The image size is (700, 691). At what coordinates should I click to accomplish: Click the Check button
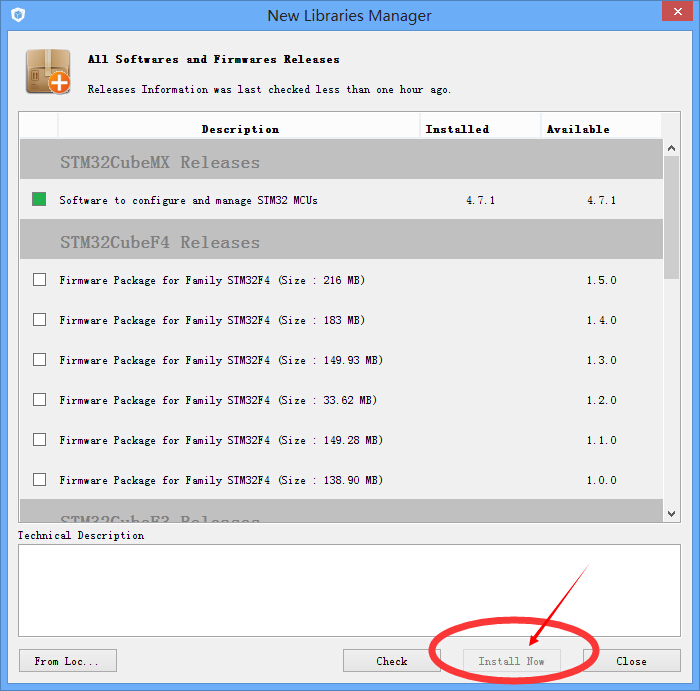click(x=392, y=661)
